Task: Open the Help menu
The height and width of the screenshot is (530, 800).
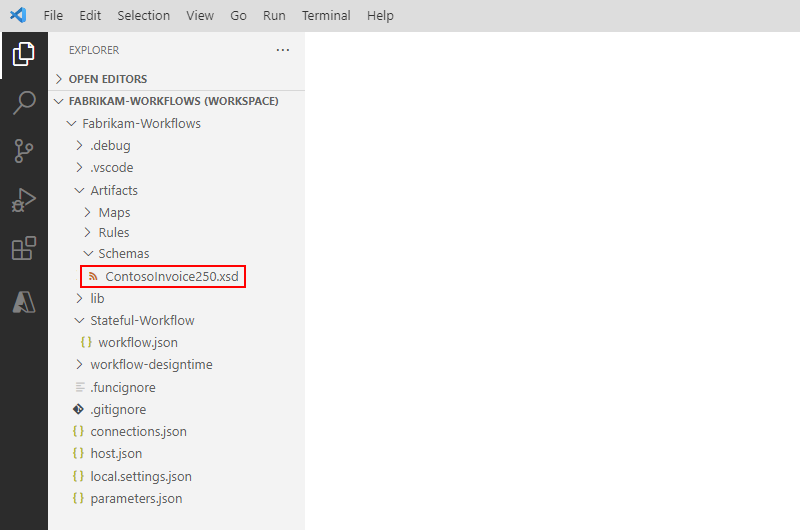Action: point(380,16)
